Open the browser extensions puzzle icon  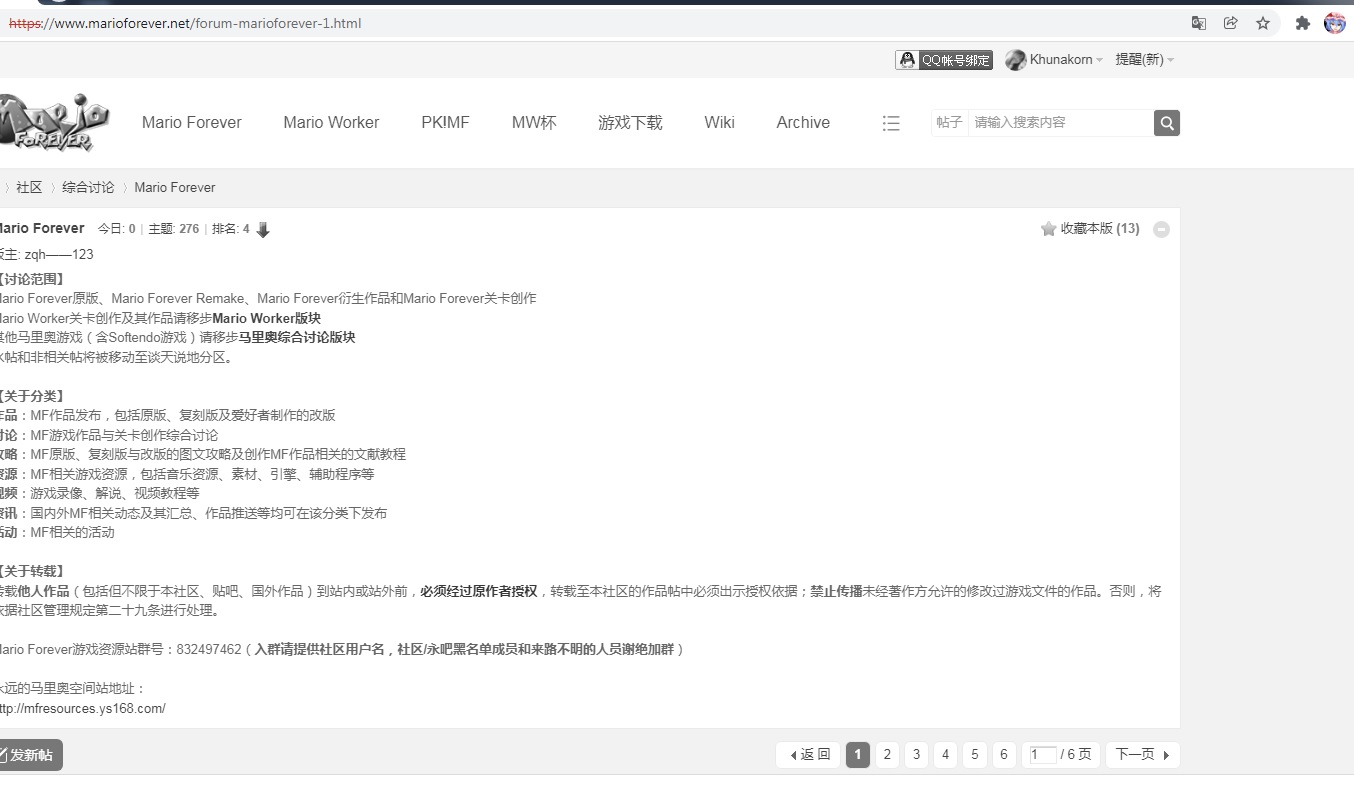[1302, 23]
